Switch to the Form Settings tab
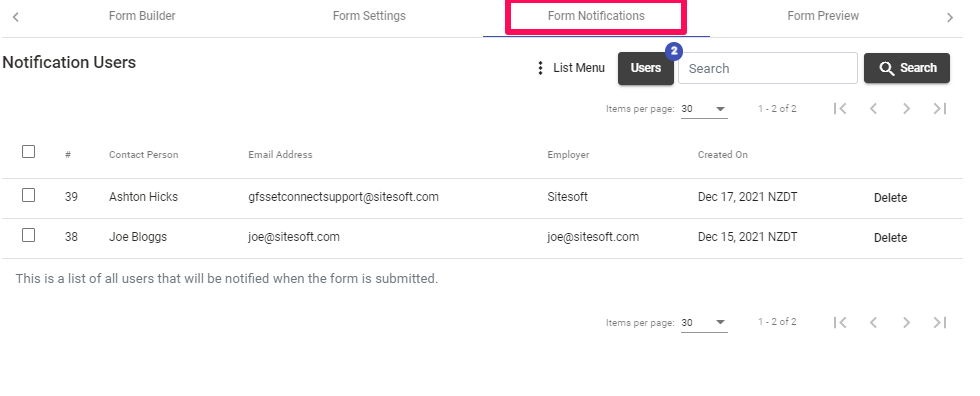 (x=369, y=16)
